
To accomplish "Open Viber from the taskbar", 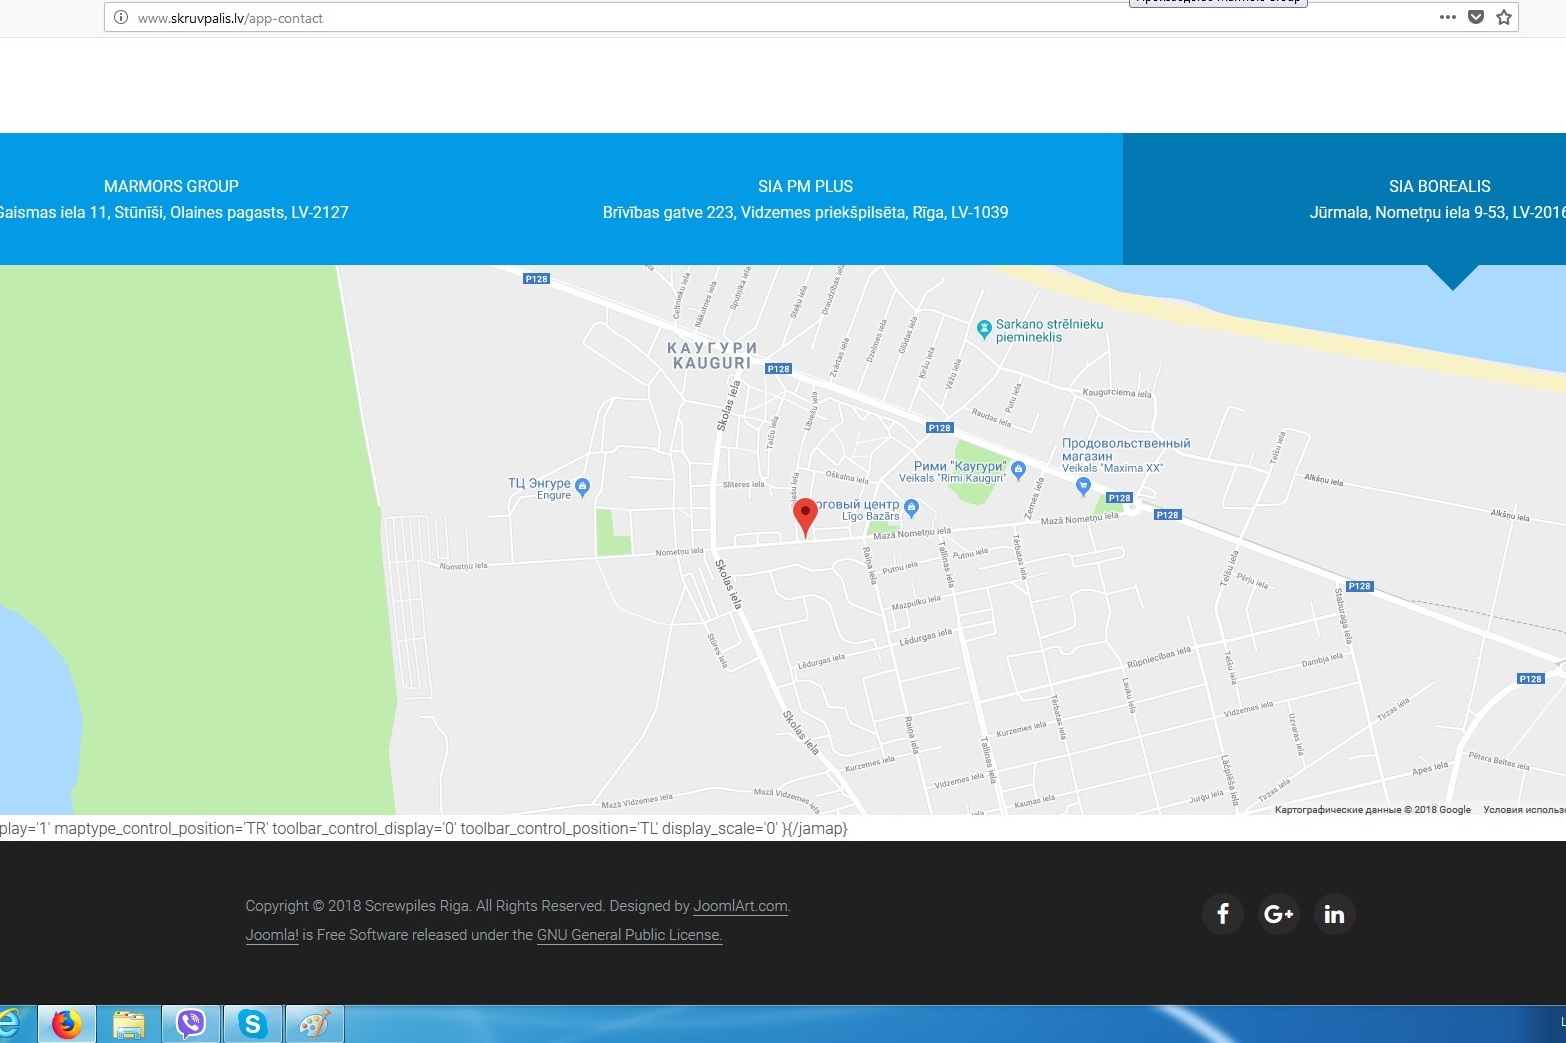I will pos(191,1024).
